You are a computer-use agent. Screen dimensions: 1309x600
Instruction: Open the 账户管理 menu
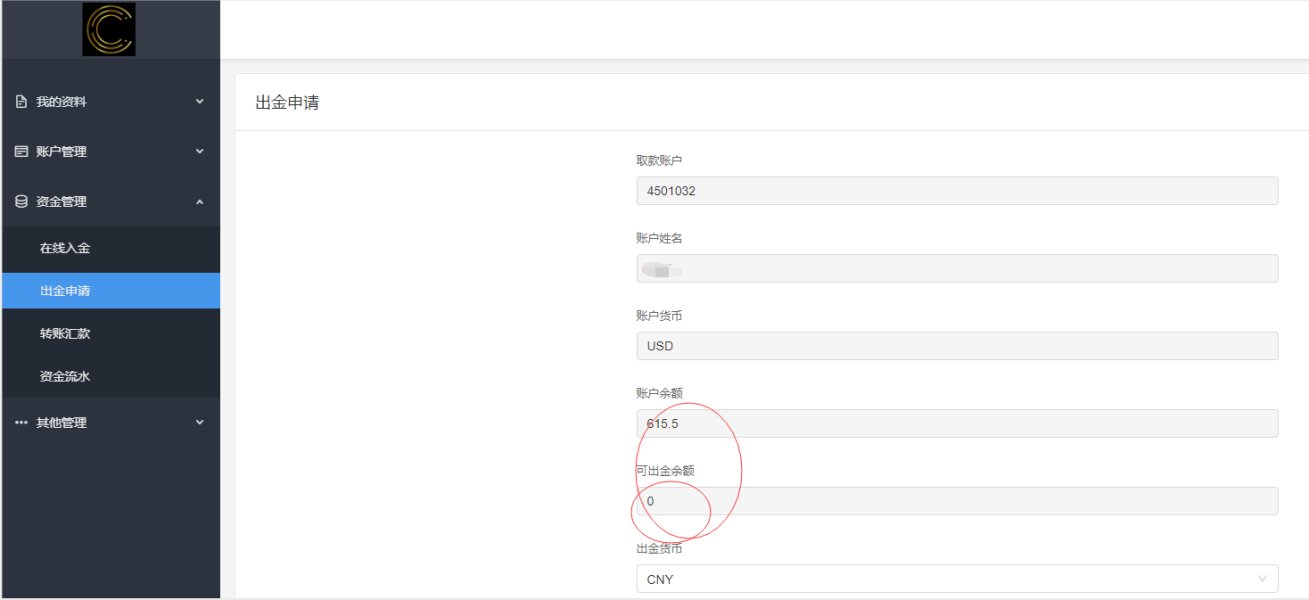(x=110, y=152)
